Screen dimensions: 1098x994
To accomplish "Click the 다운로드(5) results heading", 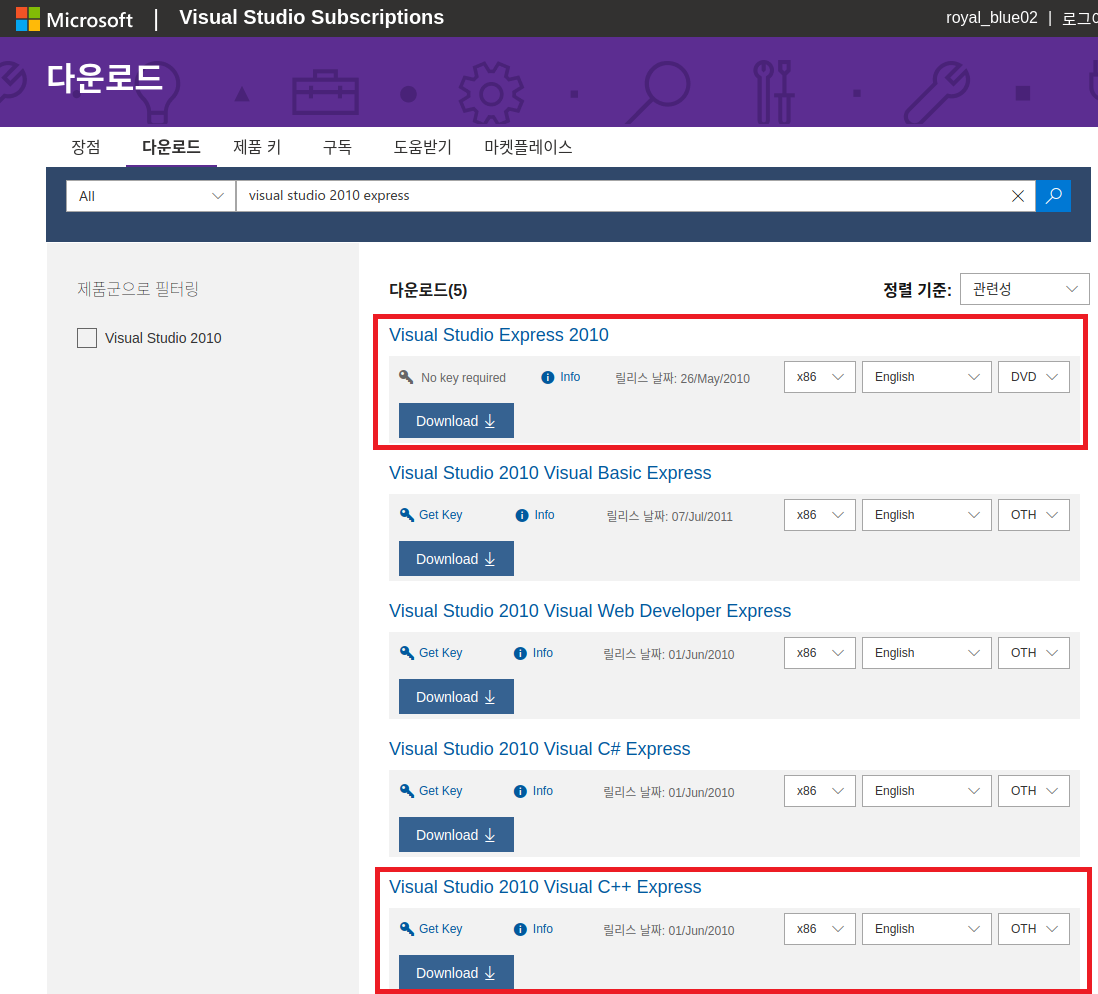I will 428,290.
